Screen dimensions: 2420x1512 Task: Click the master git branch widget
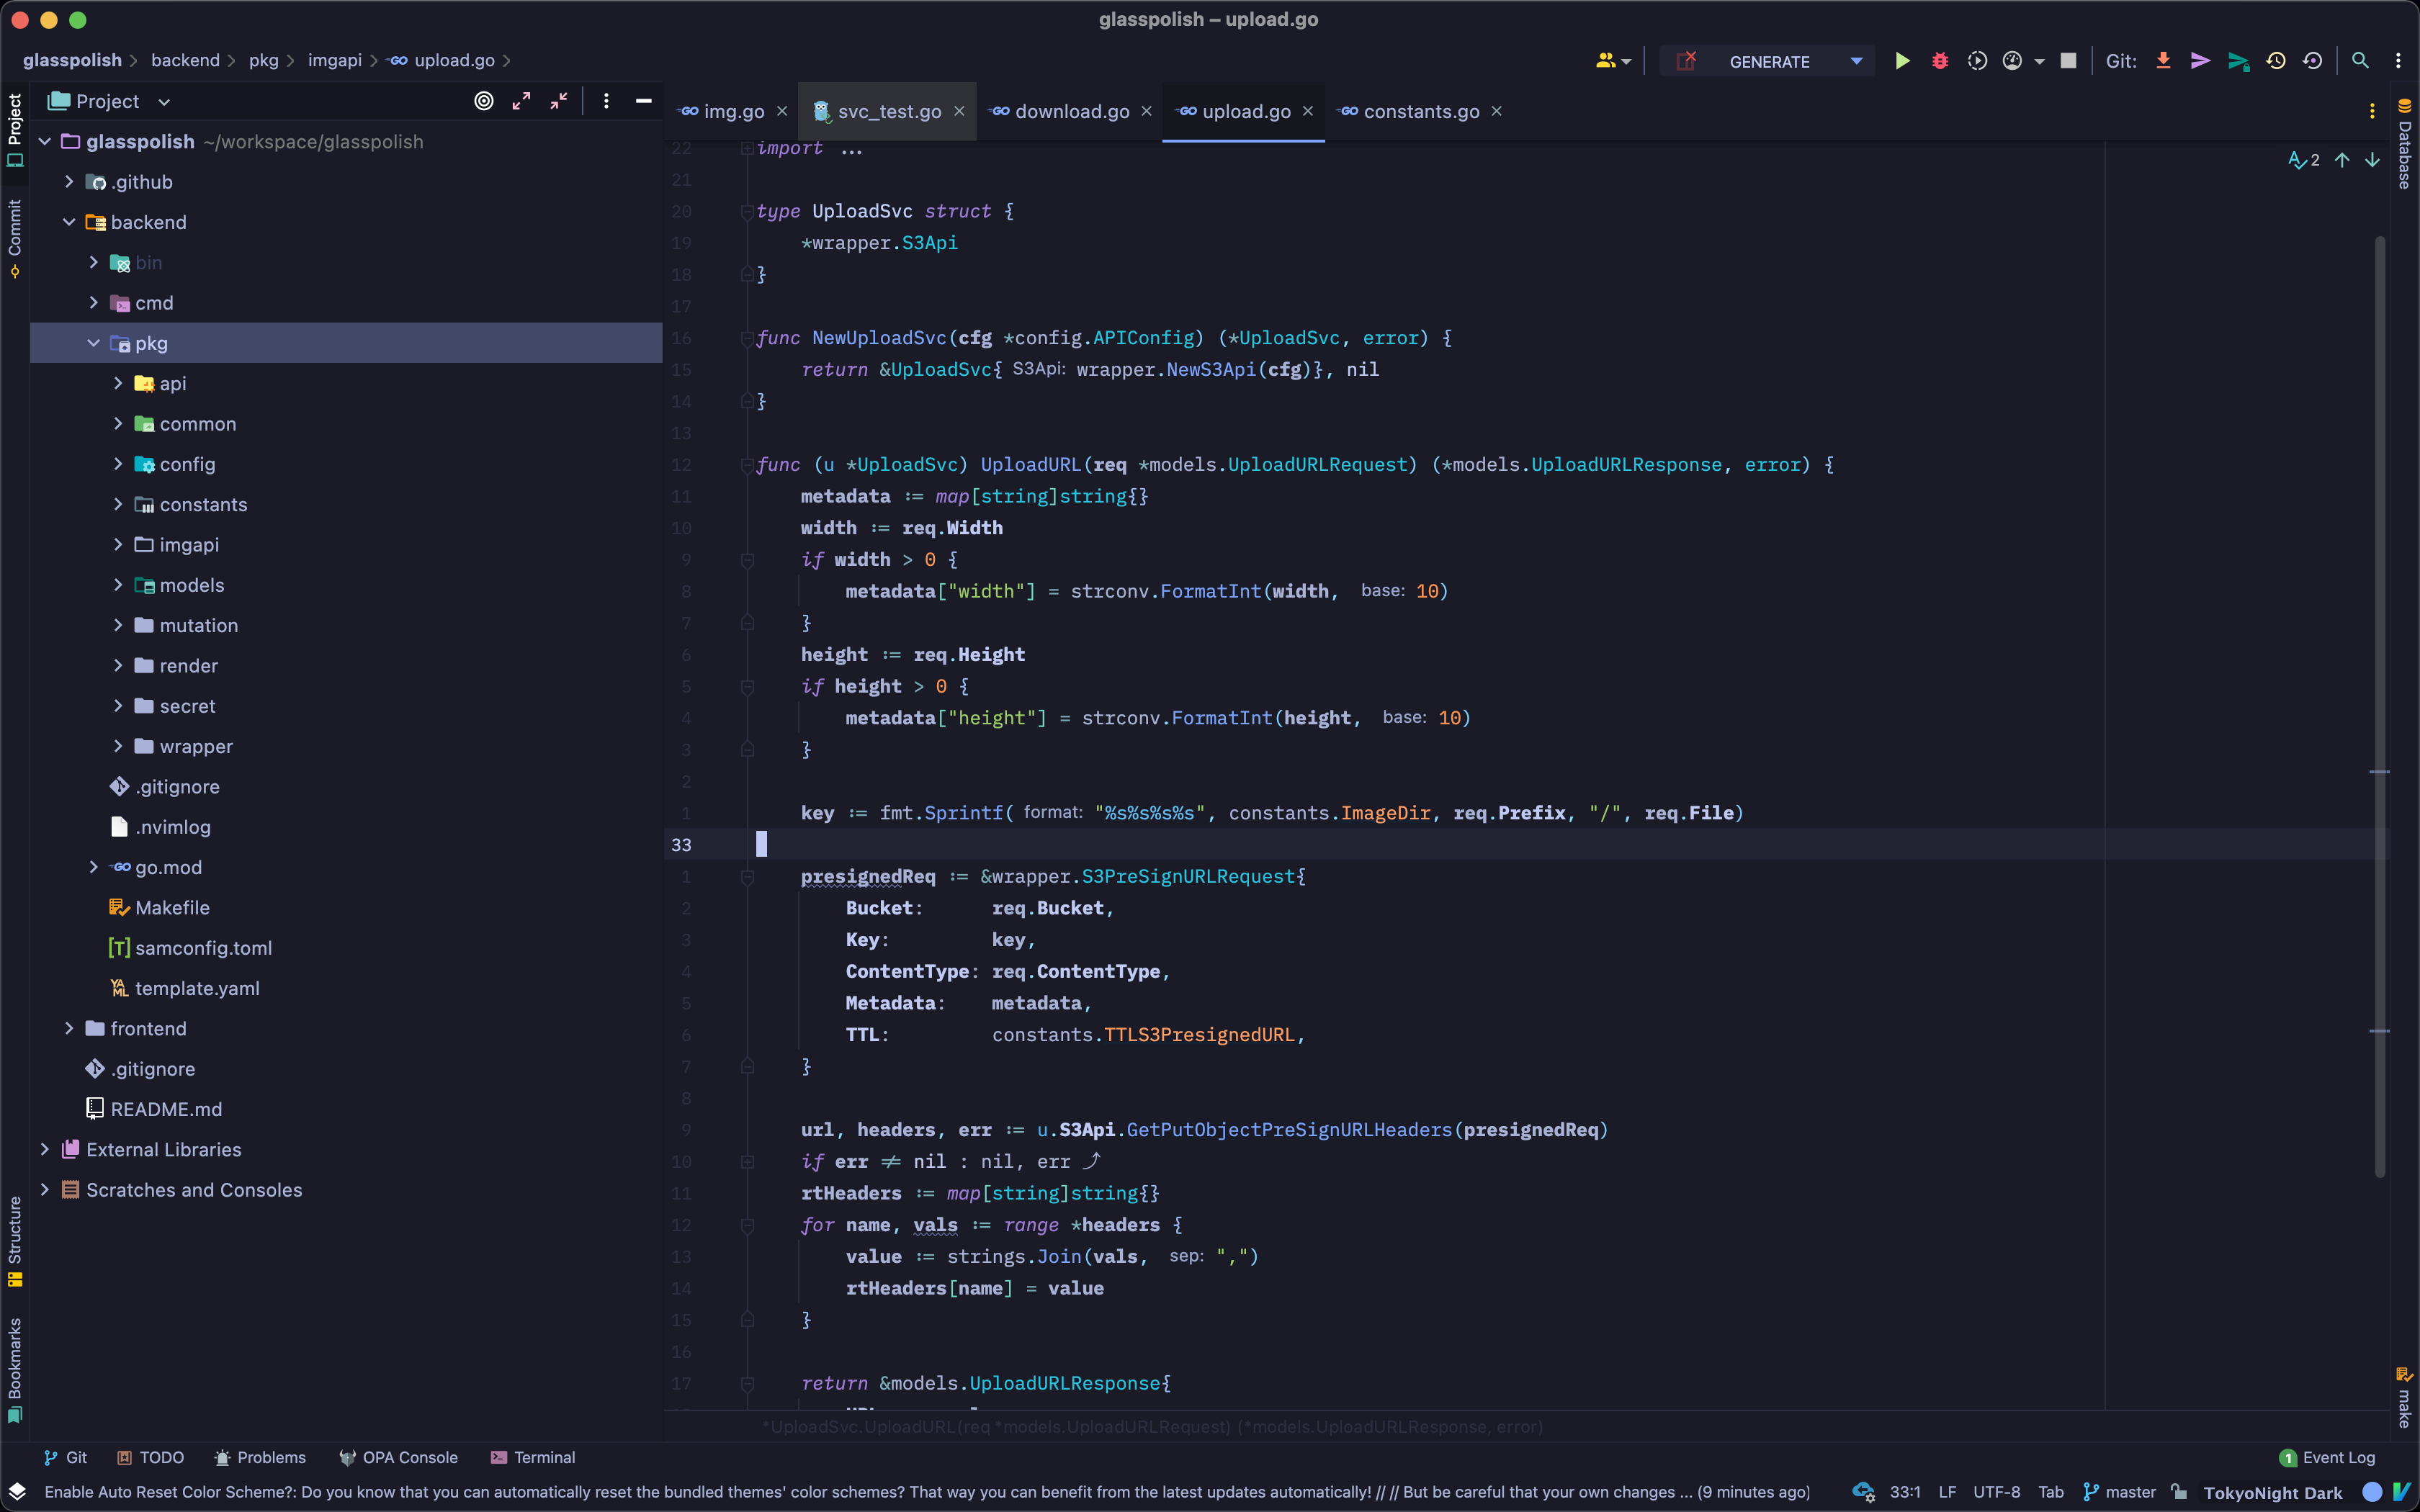(x=2120, y=1492)
